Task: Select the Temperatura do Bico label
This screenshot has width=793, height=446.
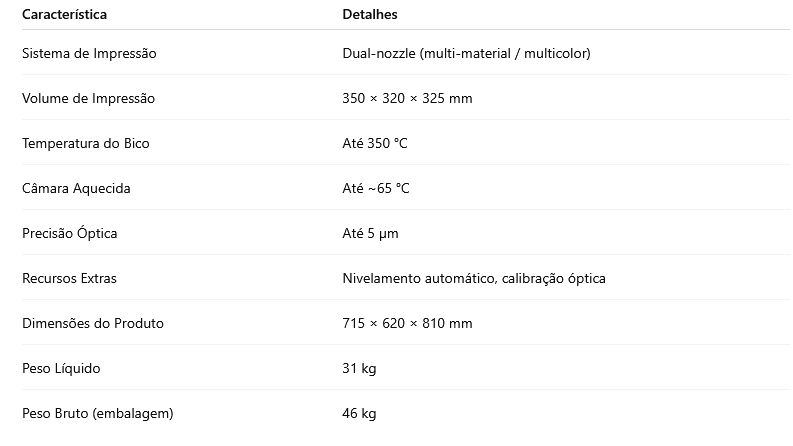Action: (x=85, y=144)
